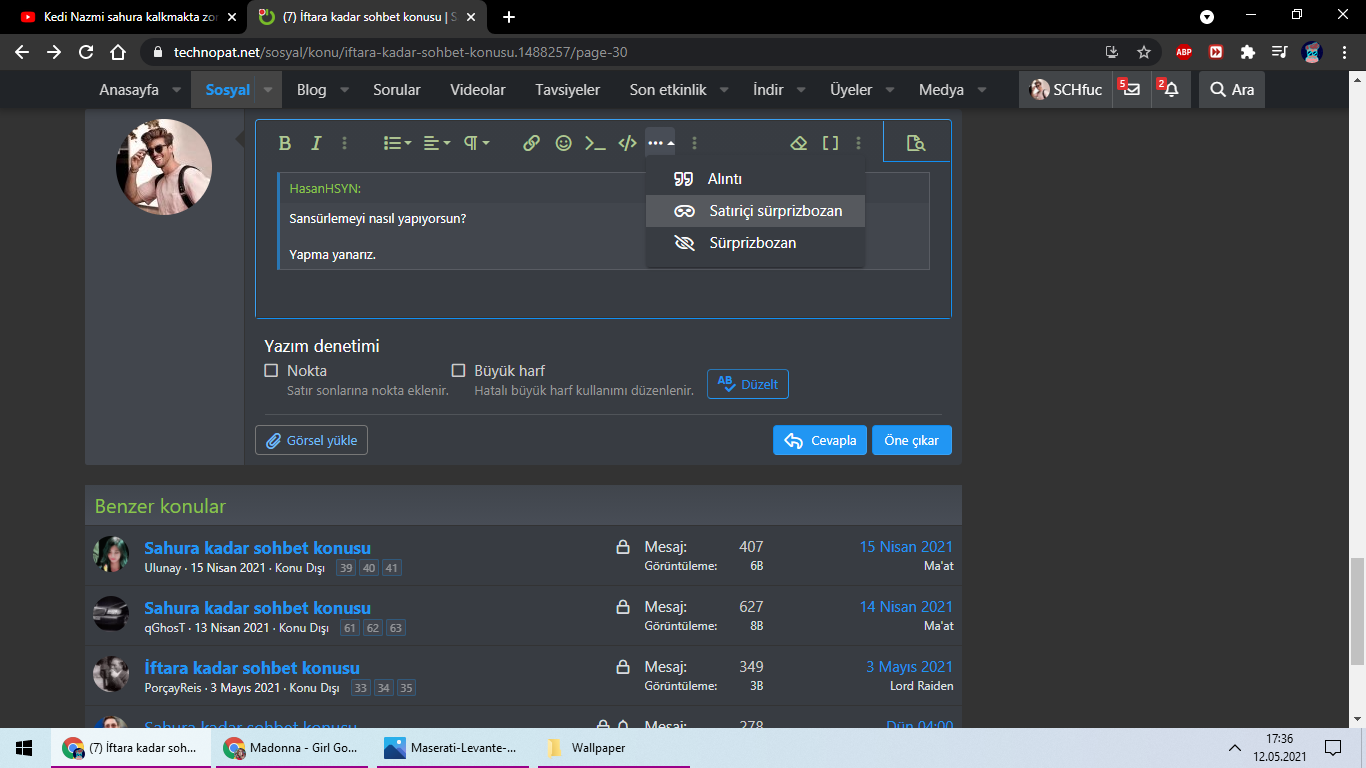Go to the browser home page
This screenshot has height=768, width=1366.
[118, 52]
